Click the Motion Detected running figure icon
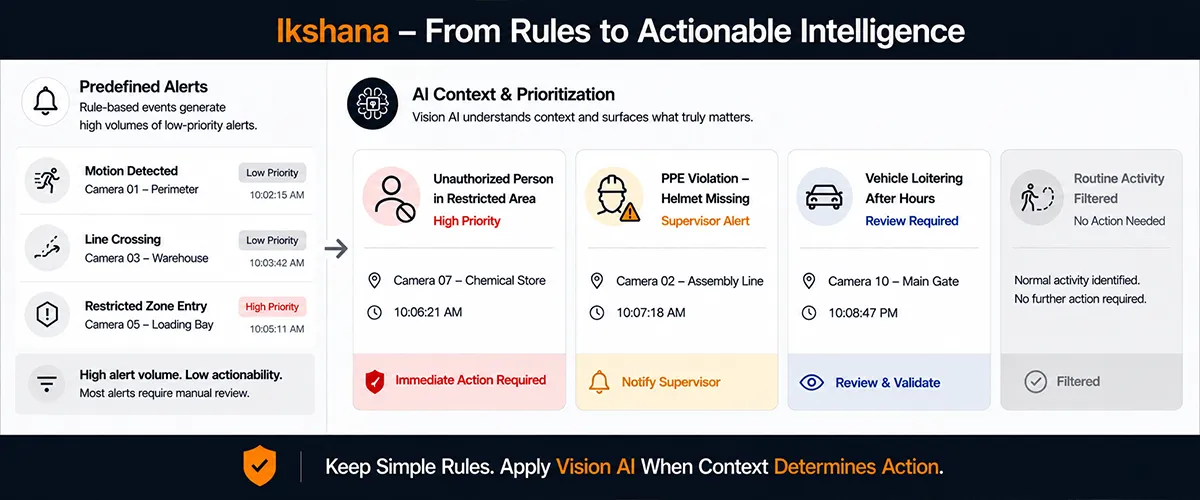The height and width of the screenshot is (500, 1200). 47,180
